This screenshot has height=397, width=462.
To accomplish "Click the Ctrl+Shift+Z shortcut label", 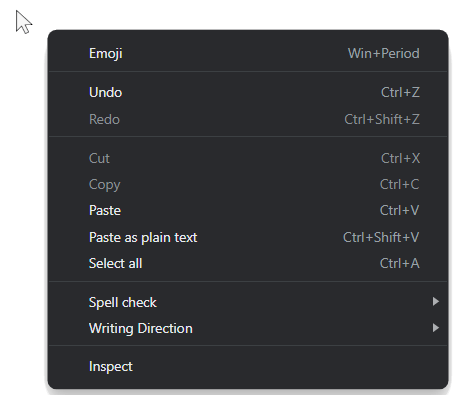I will click(382, 119).
